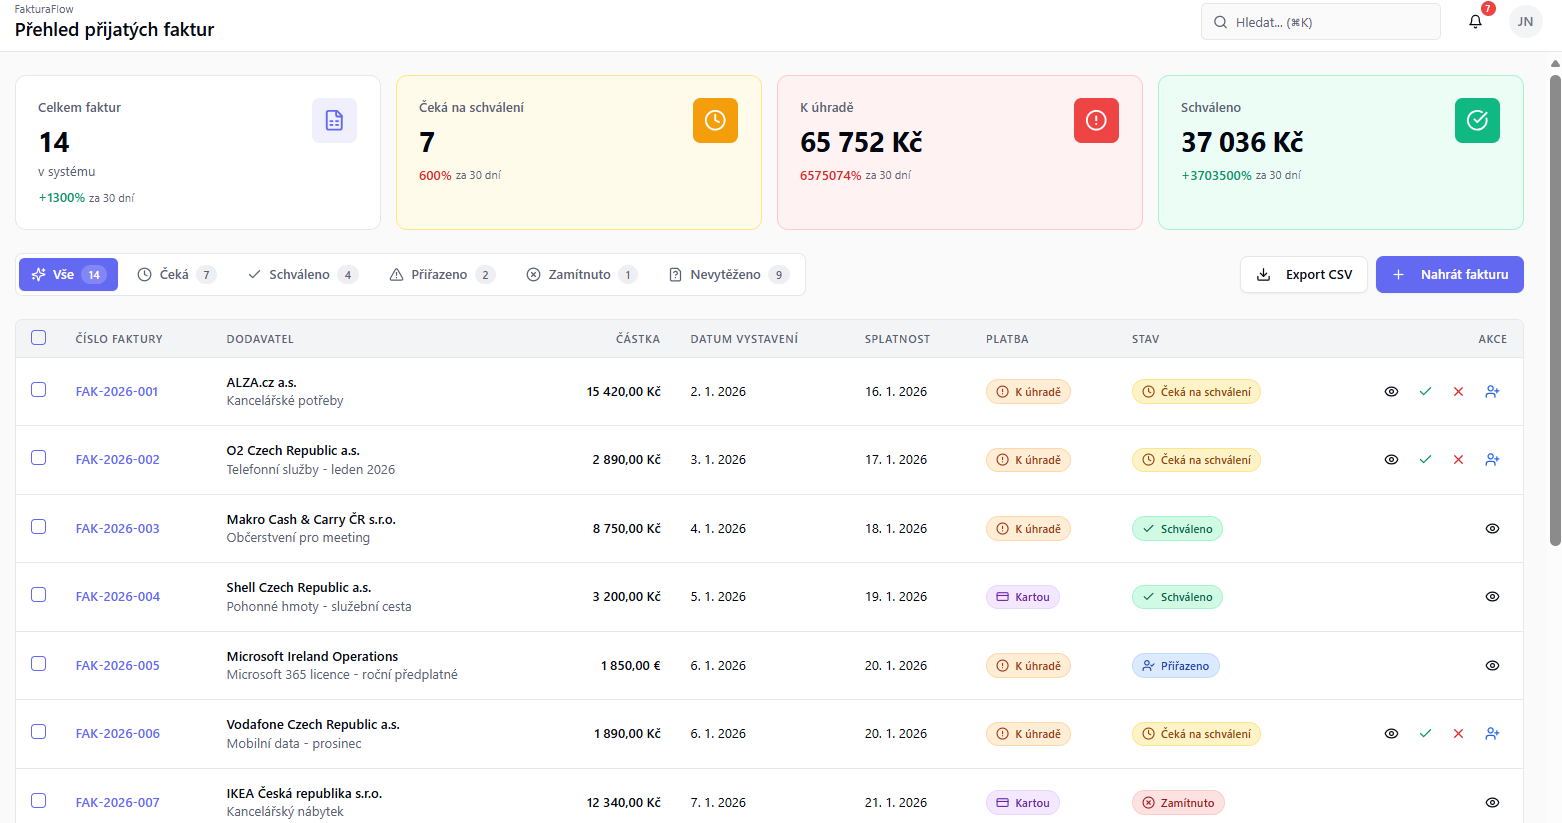
Task: Click the Export CSV button
Action: click(x=1303, y=275)
